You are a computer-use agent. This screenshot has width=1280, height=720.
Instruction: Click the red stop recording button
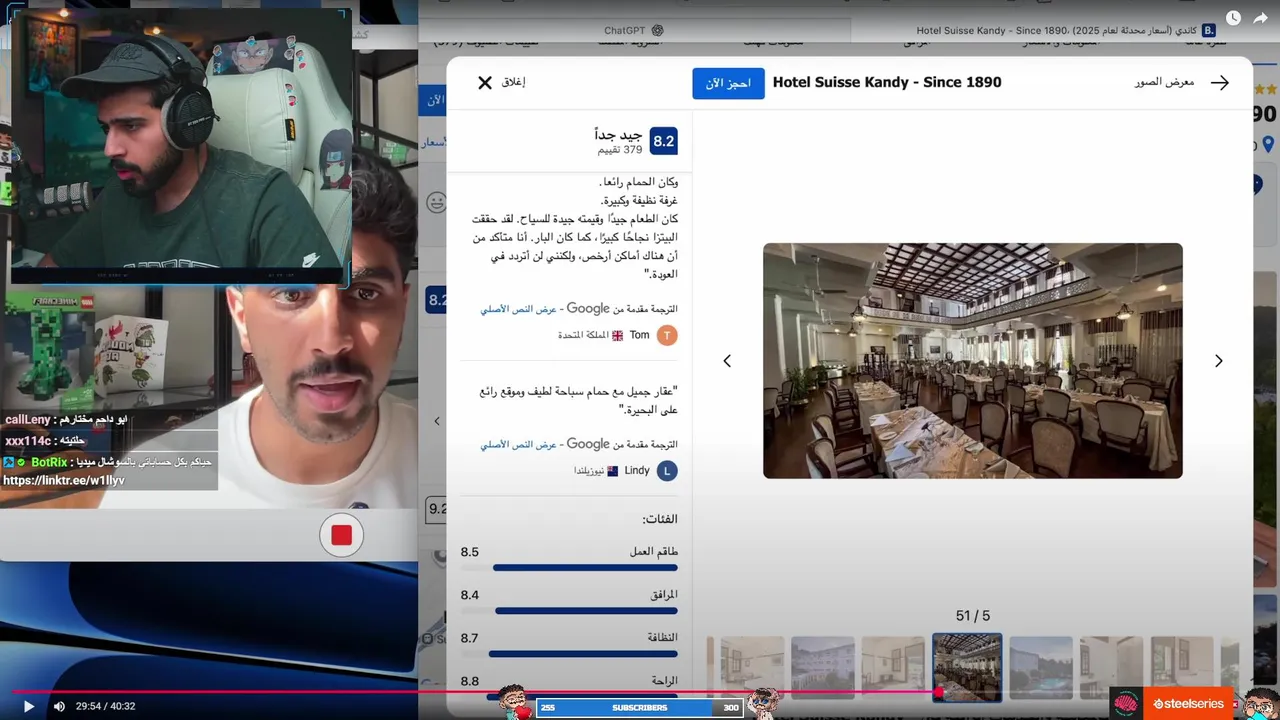(x=342, y=535)
